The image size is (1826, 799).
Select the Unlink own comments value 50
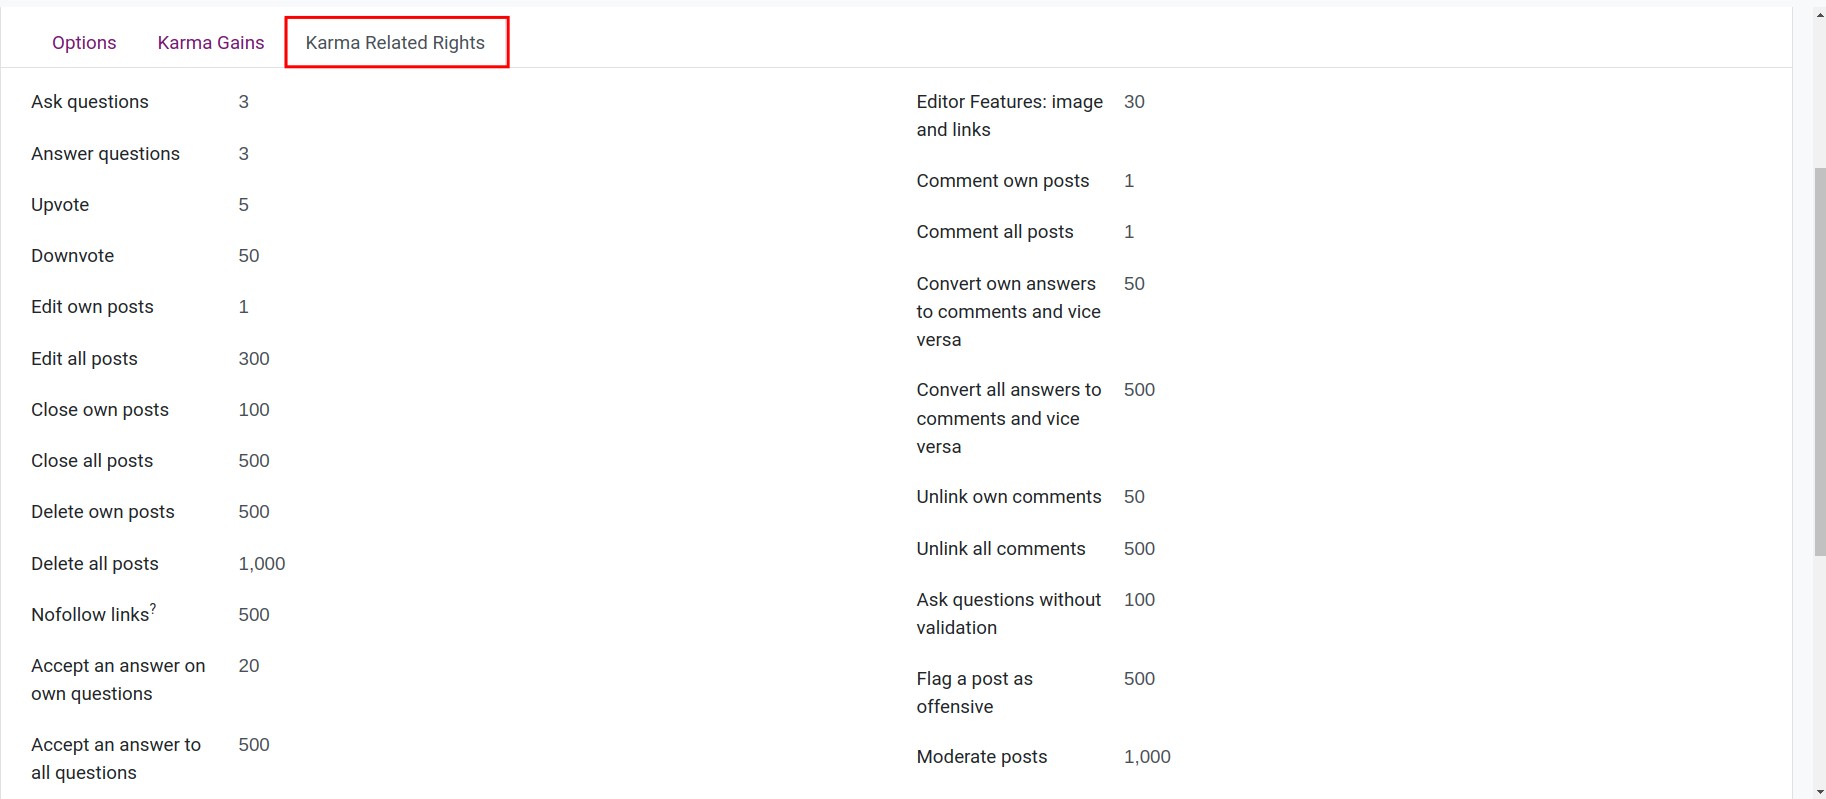coord(1134,497)
